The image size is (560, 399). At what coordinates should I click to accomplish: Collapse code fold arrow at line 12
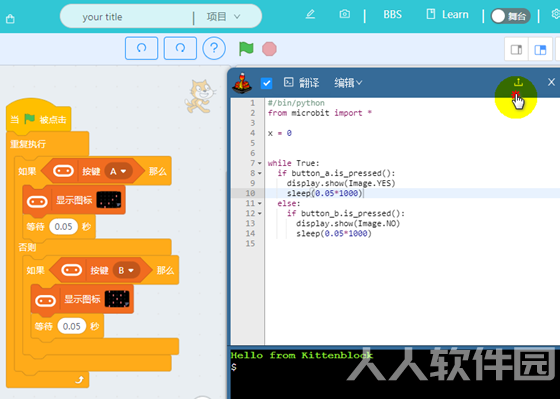260,213
